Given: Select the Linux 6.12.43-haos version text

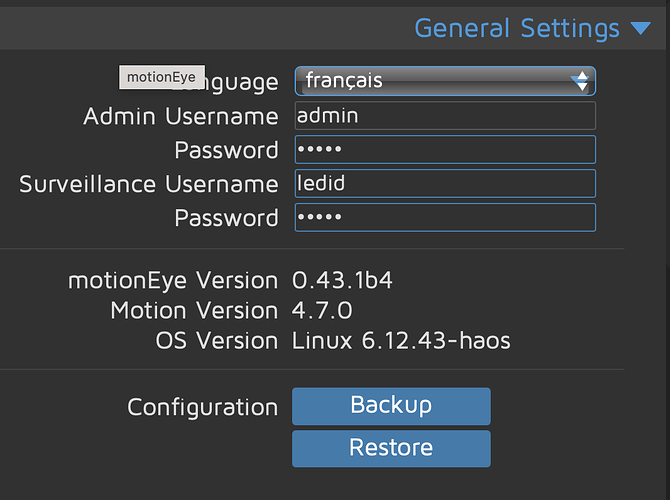Looking at the screenshot, I should coord(401,341).
